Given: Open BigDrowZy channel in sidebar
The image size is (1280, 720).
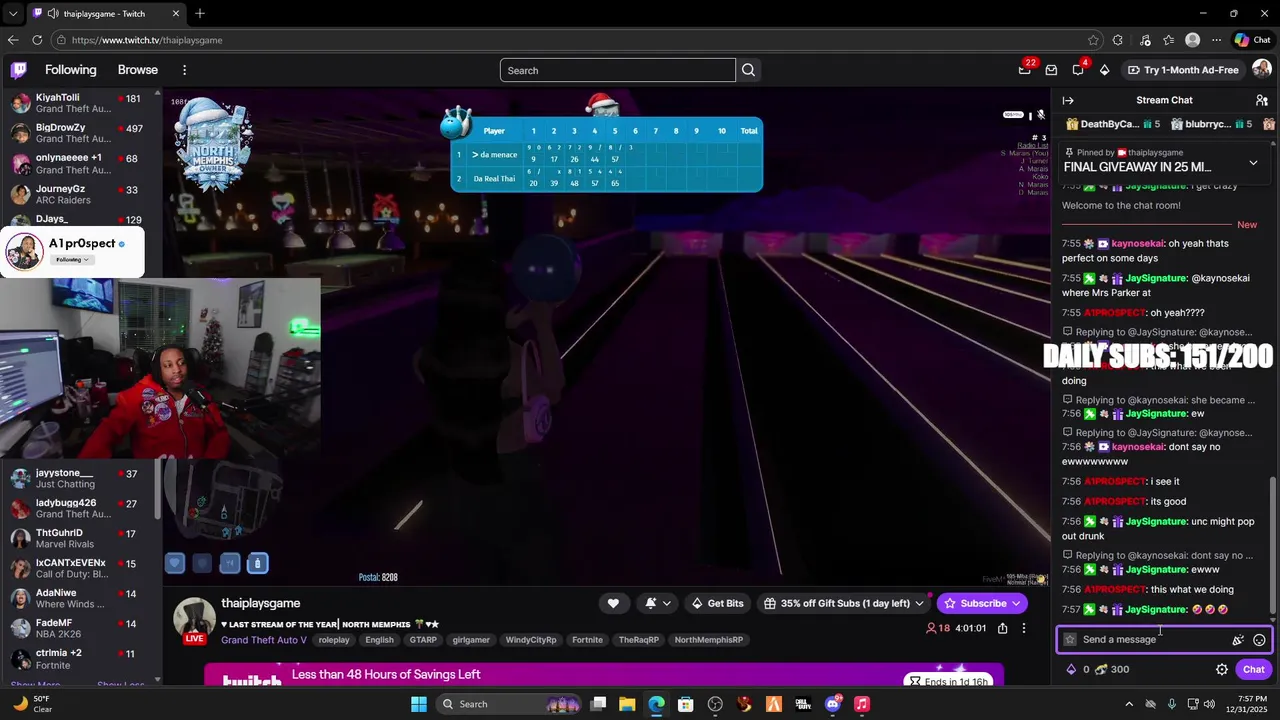Looking at the screenshot, I should [x=80, y=133].
